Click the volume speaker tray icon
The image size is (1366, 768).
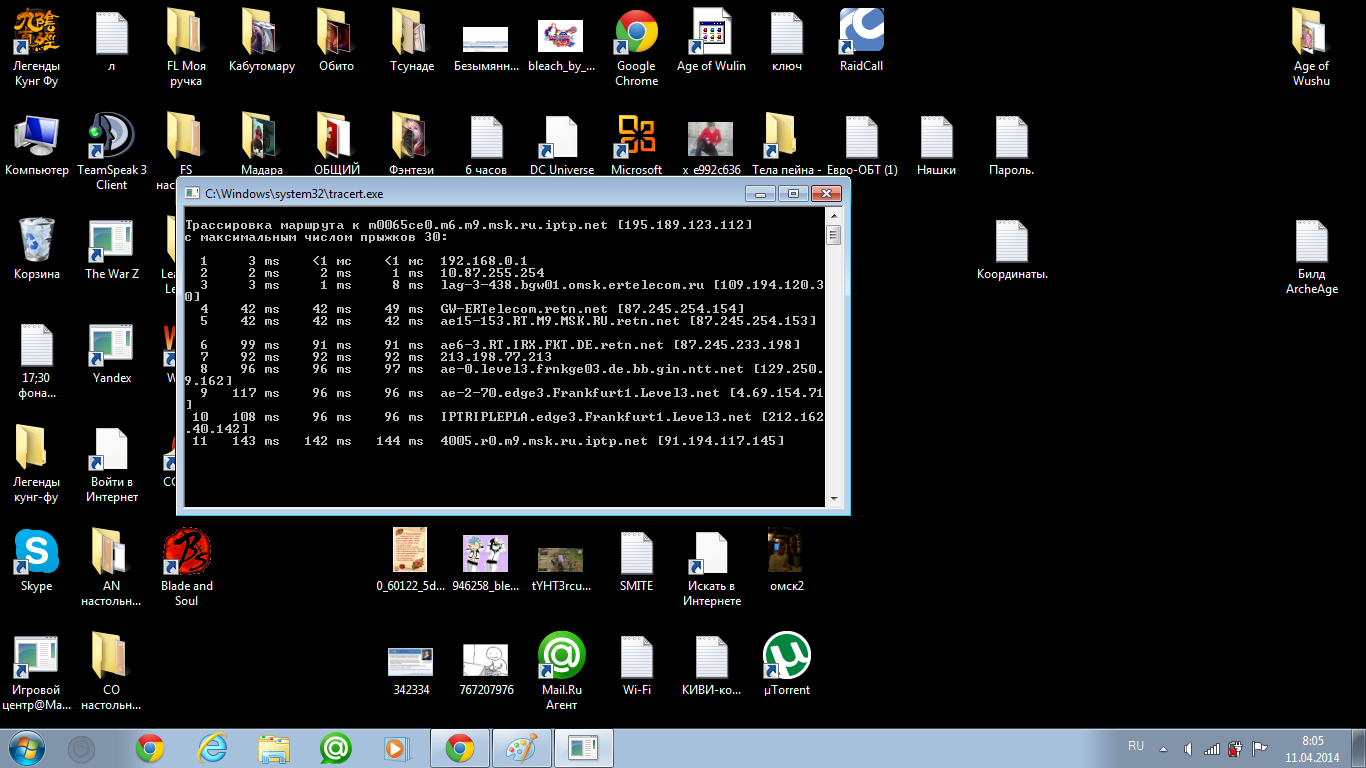(x=1188, y=748)
